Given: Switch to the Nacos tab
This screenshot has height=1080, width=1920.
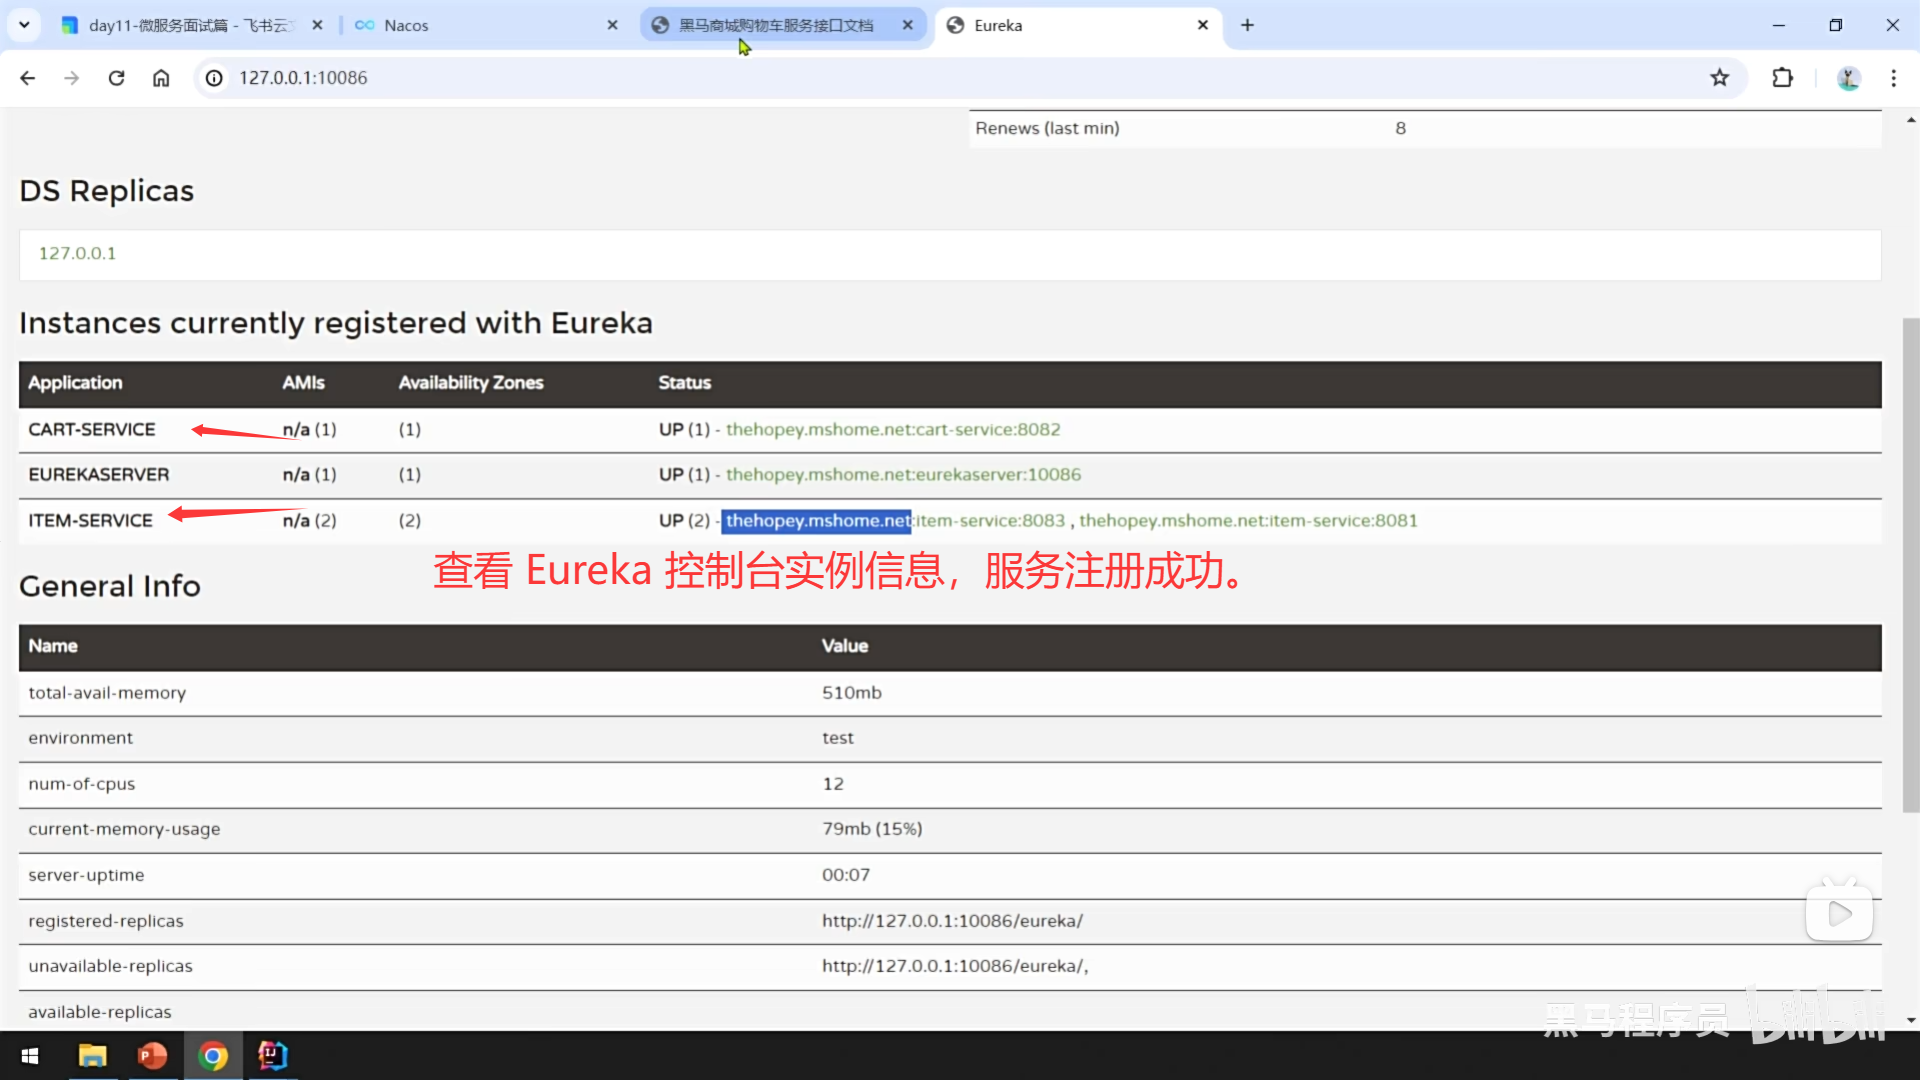Looking at the screenshot, I should 406,25.
